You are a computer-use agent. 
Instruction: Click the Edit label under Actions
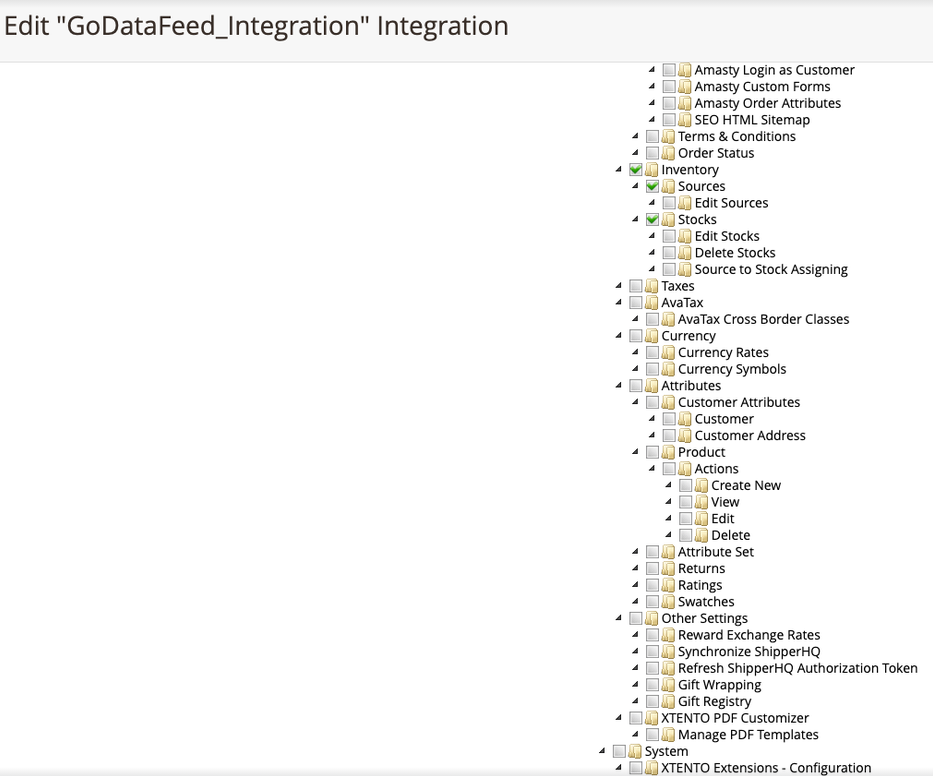pos(722,519)
